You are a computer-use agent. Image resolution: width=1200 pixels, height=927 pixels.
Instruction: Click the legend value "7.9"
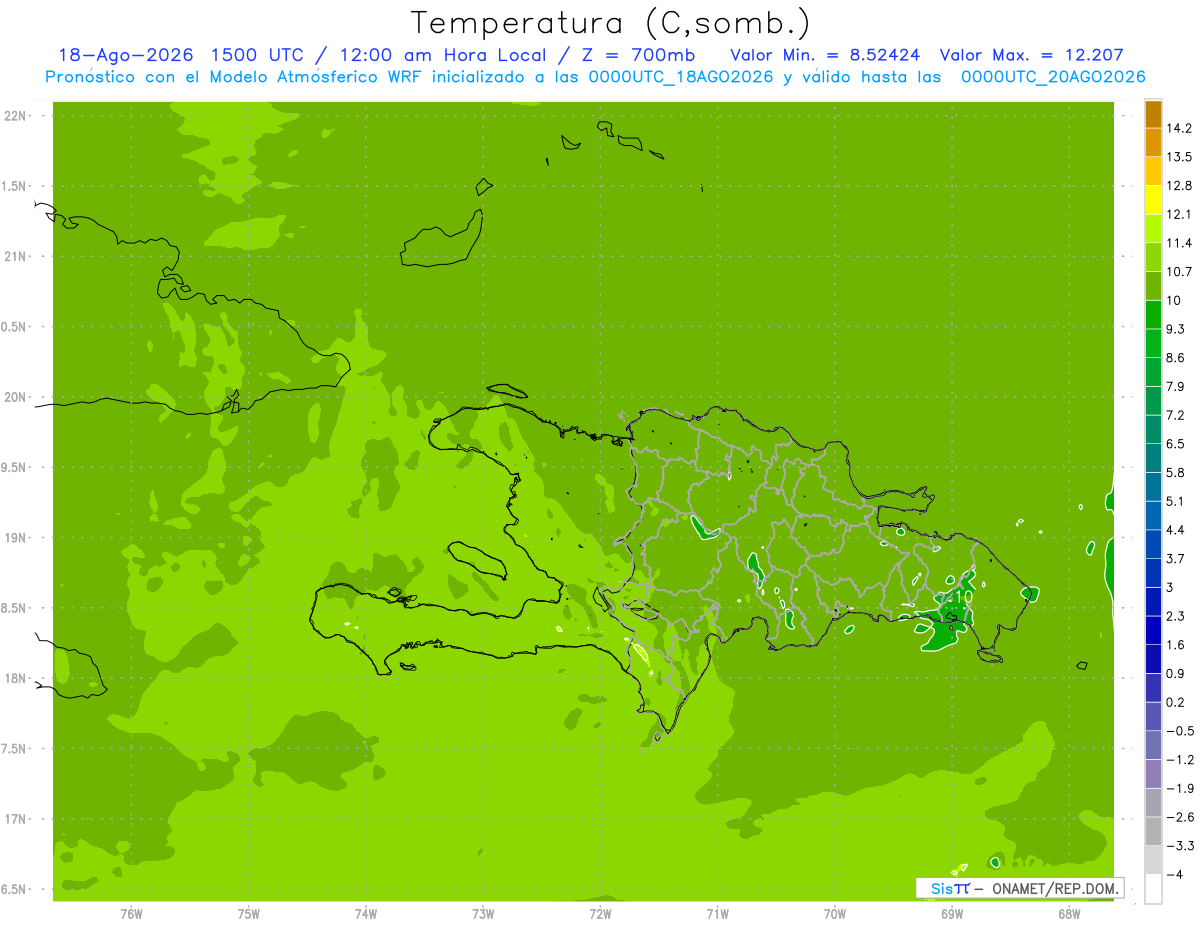coord(1176,386)
